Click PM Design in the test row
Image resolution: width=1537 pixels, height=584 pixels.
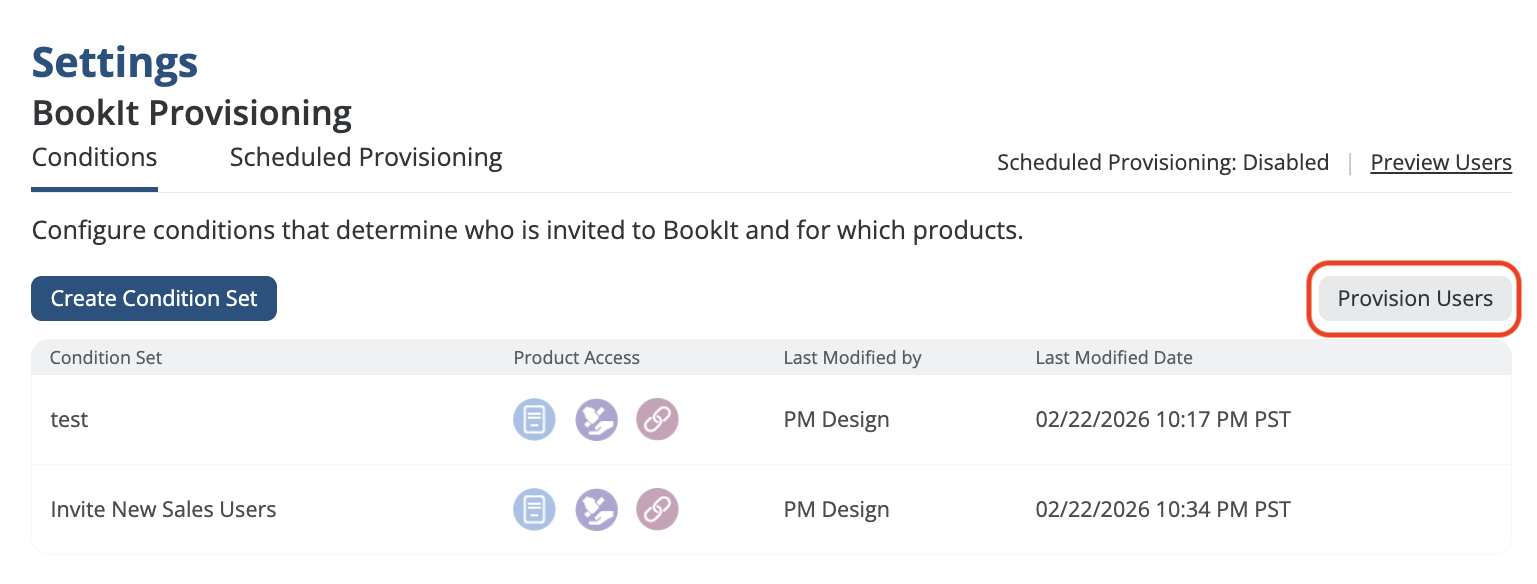coord(836,420)
